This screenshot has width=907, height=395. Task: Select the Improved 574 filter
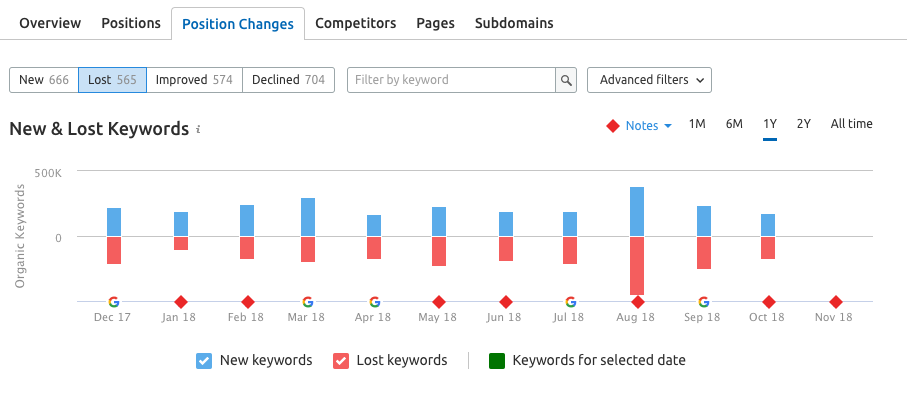(x=194, y=80)
